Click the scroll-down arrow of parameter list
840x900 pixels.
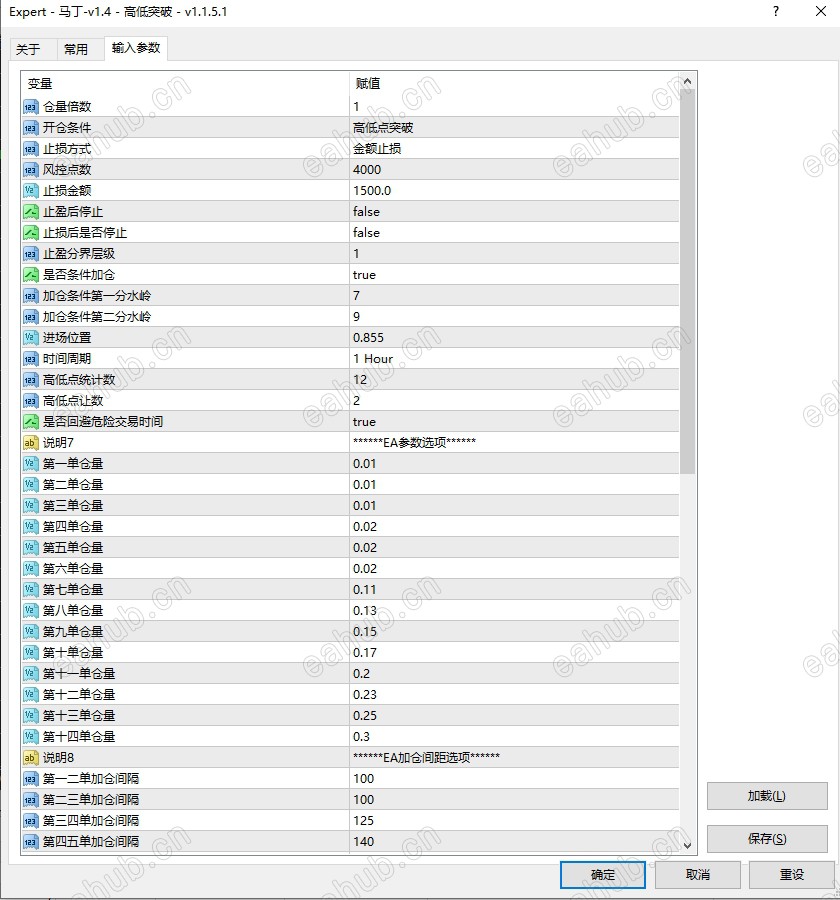click(687, 845)
